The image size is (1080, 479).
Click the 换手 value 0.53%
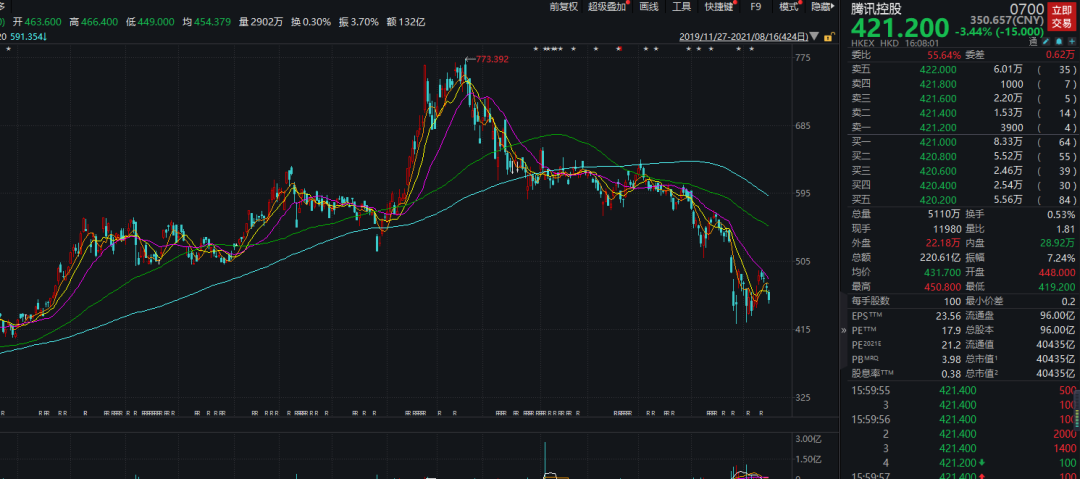1061,214
